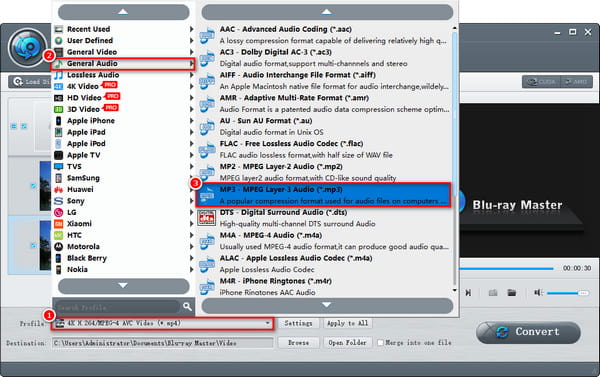Click the Apple iPod device icon
600x377 pixels.
[59, 144]
